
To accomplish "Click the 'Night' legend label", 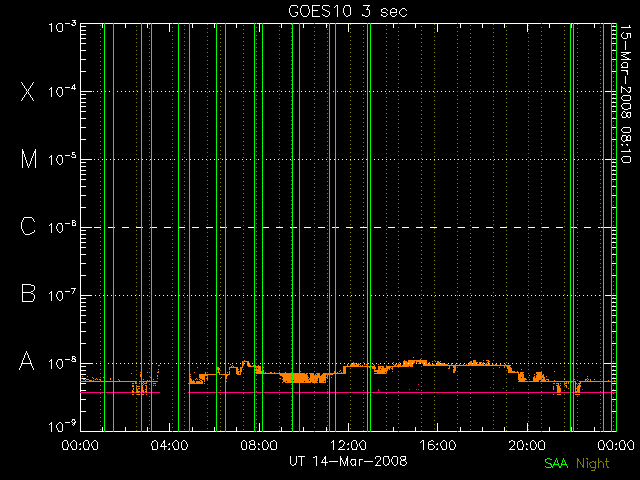I will [x=593, y=464].
